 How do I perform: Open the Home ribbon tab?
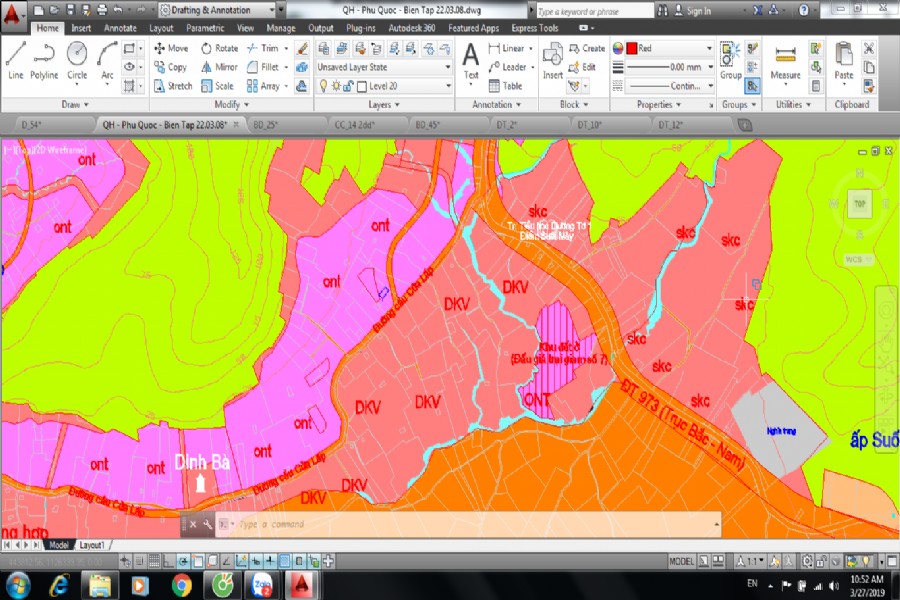point(48,28)
